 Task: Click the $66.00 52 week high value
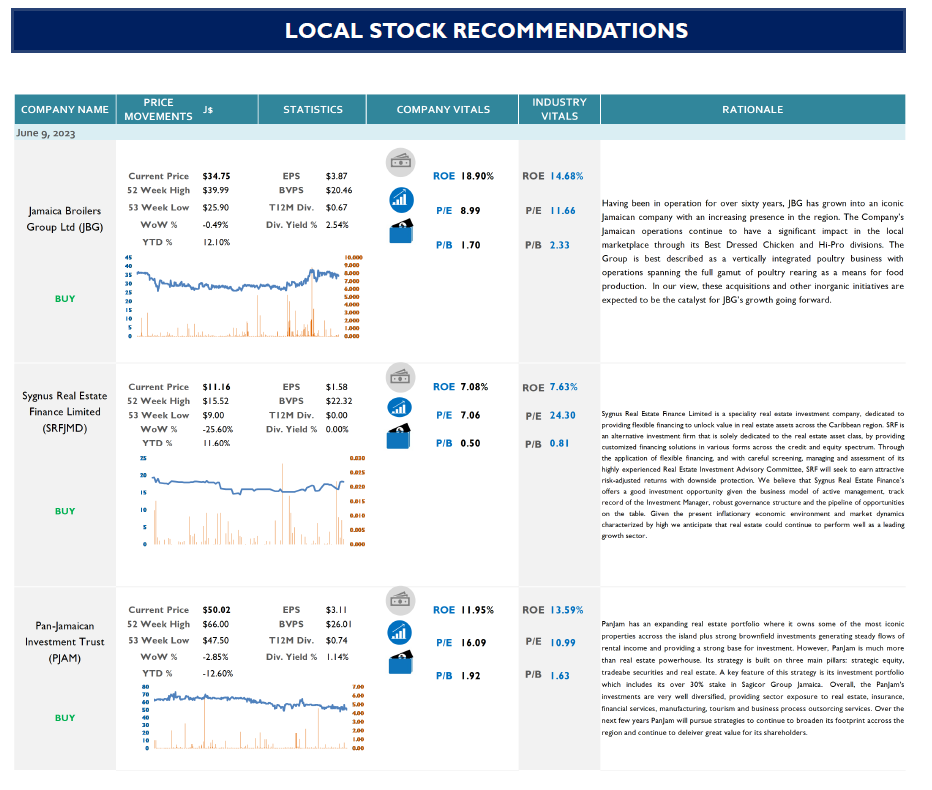point(215,624)
